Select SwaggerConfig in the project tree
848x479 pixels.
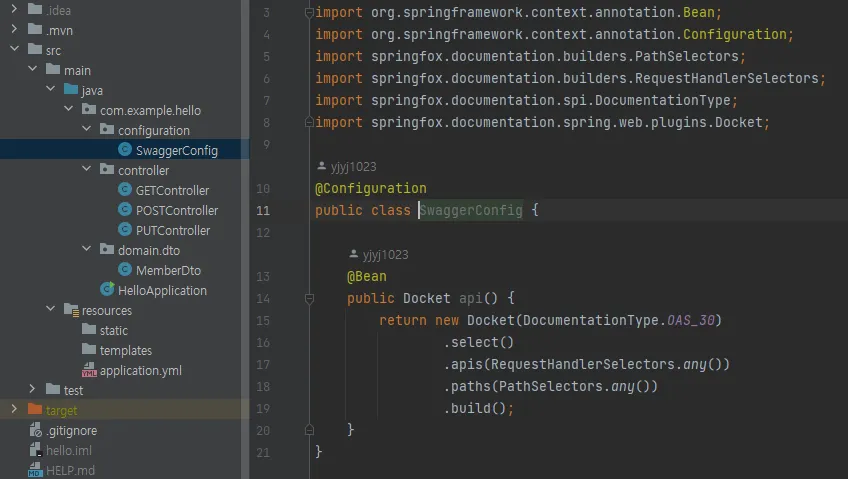177,150
